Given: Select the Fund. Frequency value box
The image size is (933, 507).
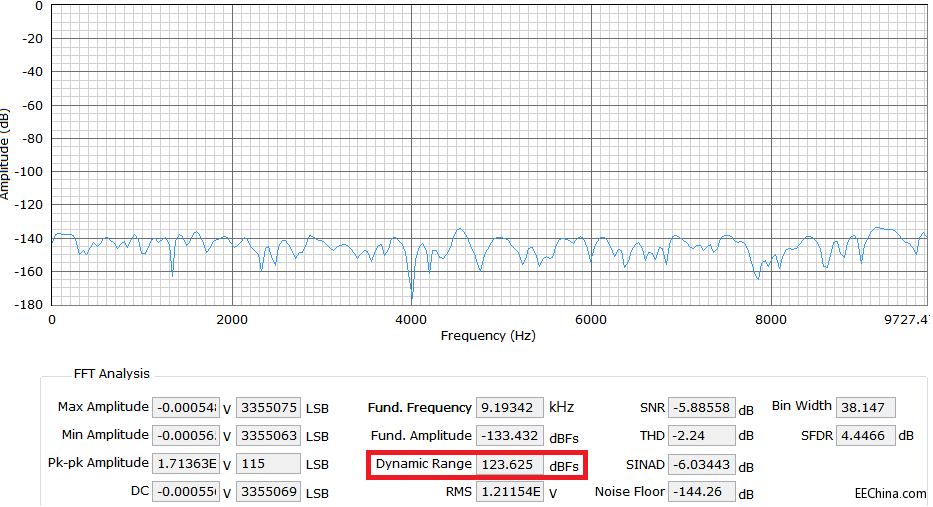Looking at the screenshot, I should [x=509, y=408].
